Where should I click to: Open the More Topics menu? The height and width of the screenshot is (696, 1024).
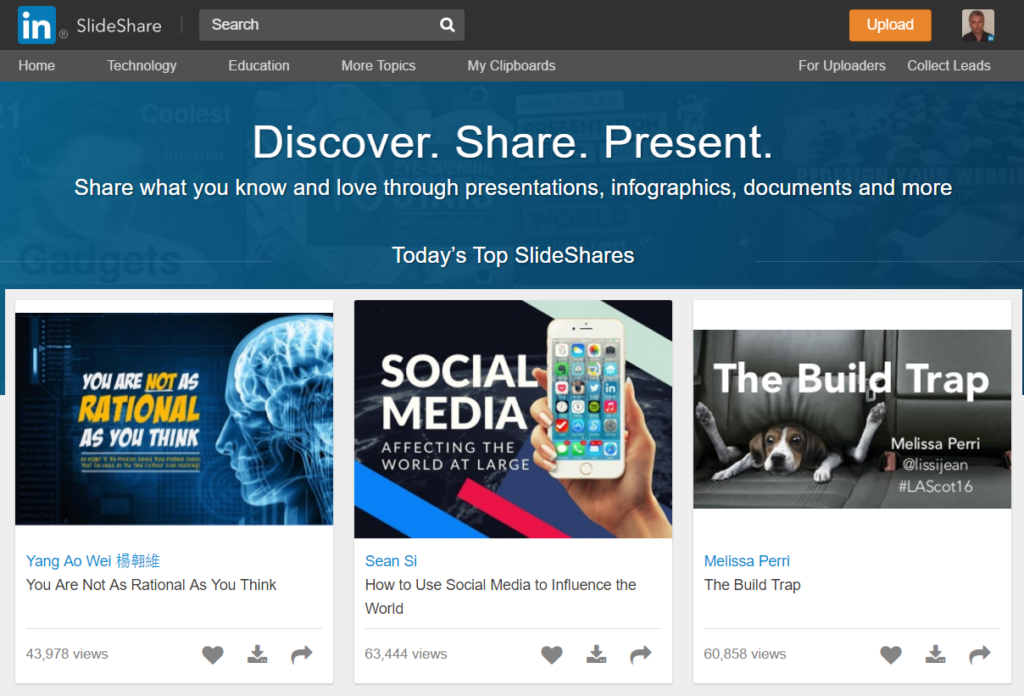[378, 65]
